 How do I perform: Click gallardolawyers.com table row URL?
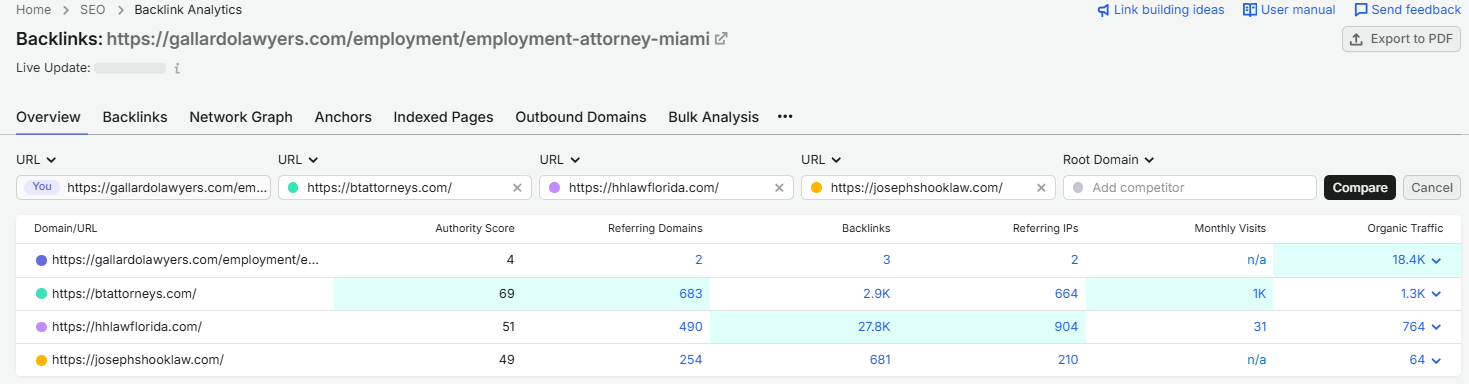coord(185,260)
